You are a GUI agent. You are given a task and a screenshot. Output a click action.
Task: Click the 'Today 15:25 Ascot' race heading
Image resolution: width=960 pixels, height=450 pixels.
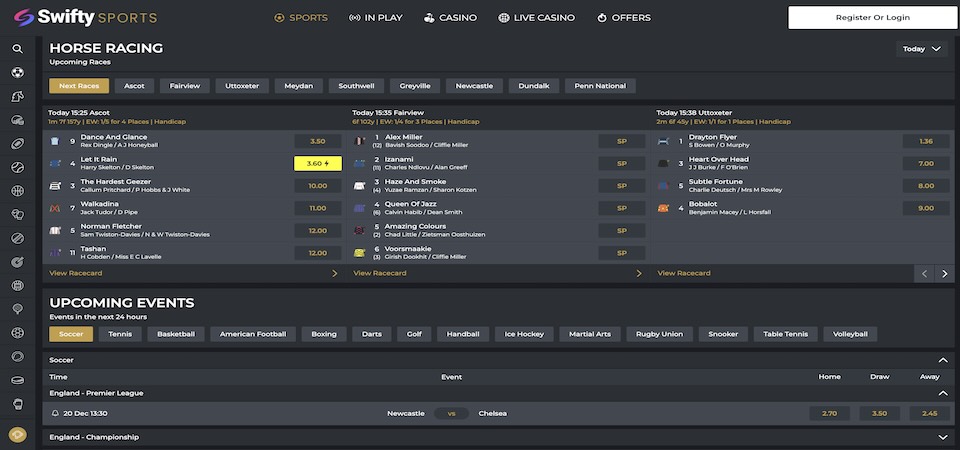point(79,113)
